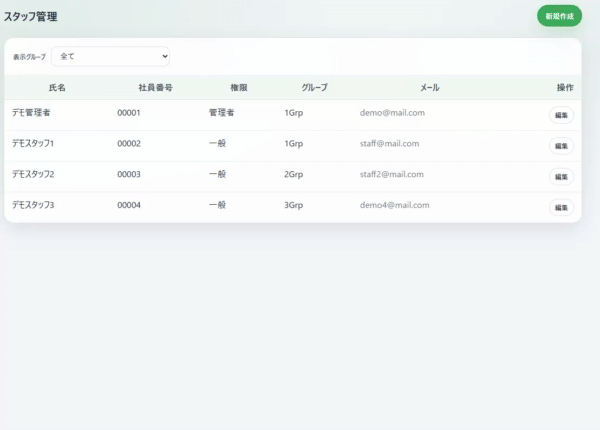Click email demo@mail.com
Viewport: 600px width, 430px height.
[x=392, y=113]
